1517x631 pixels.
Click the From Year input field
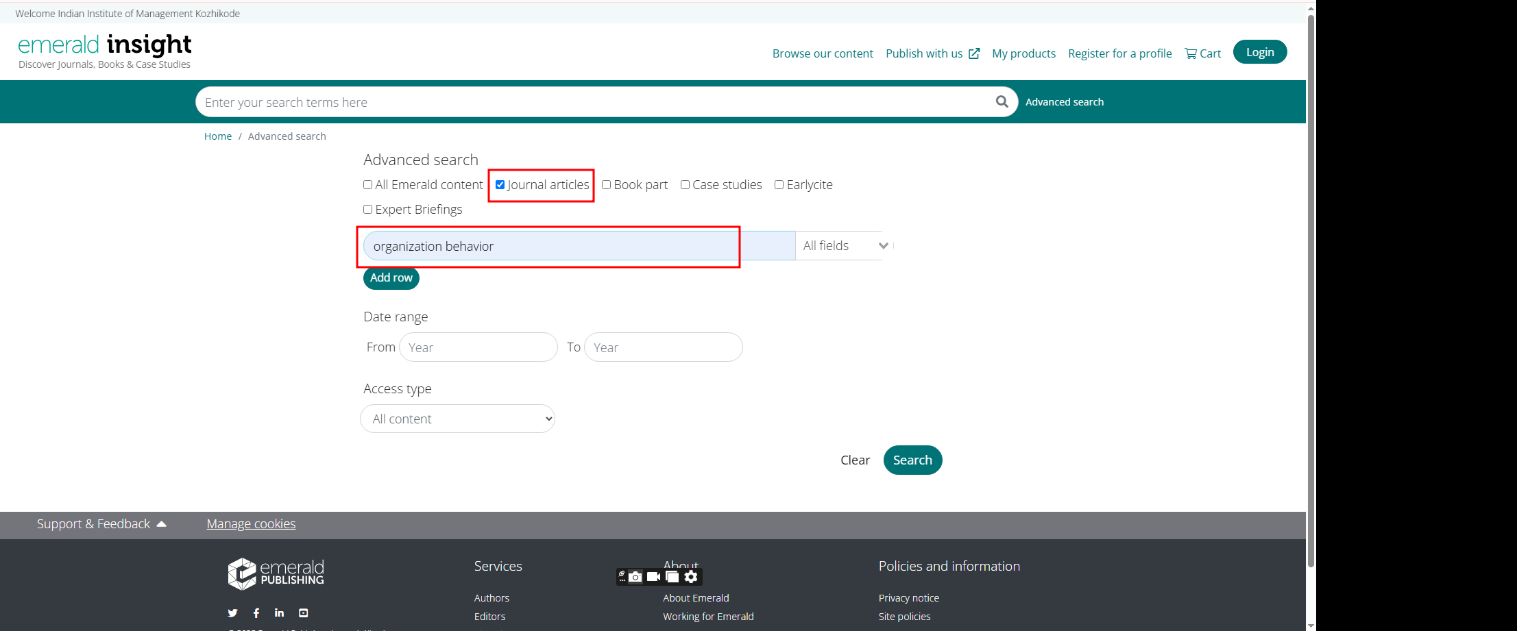[x=478, y=348]
